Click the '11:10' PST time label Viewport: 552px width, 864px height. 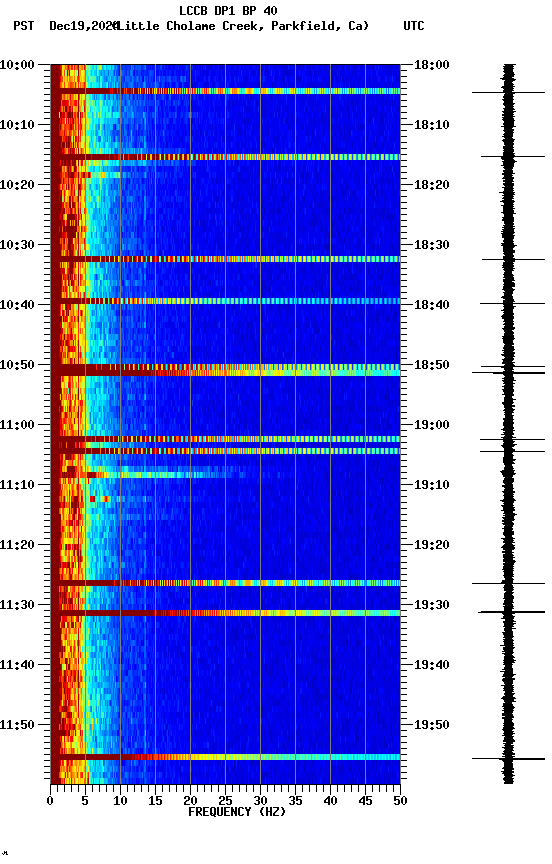(x=17, y=485)
